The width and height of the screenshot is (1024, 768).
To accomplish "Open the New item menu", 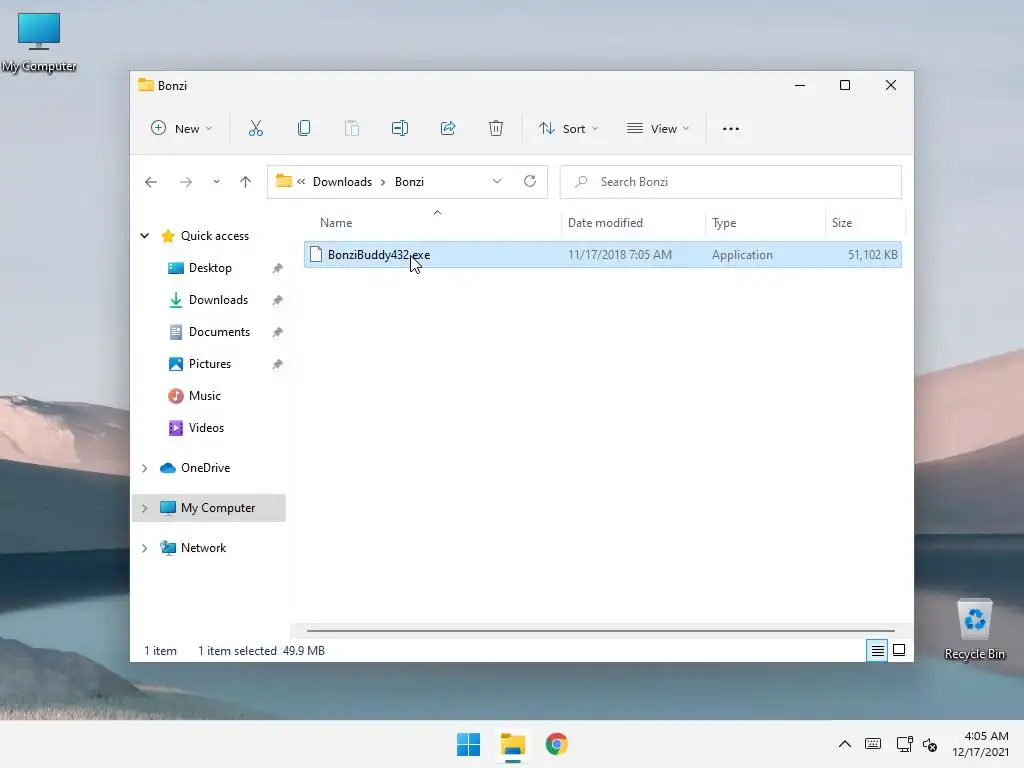I will [x=181, y=129].
